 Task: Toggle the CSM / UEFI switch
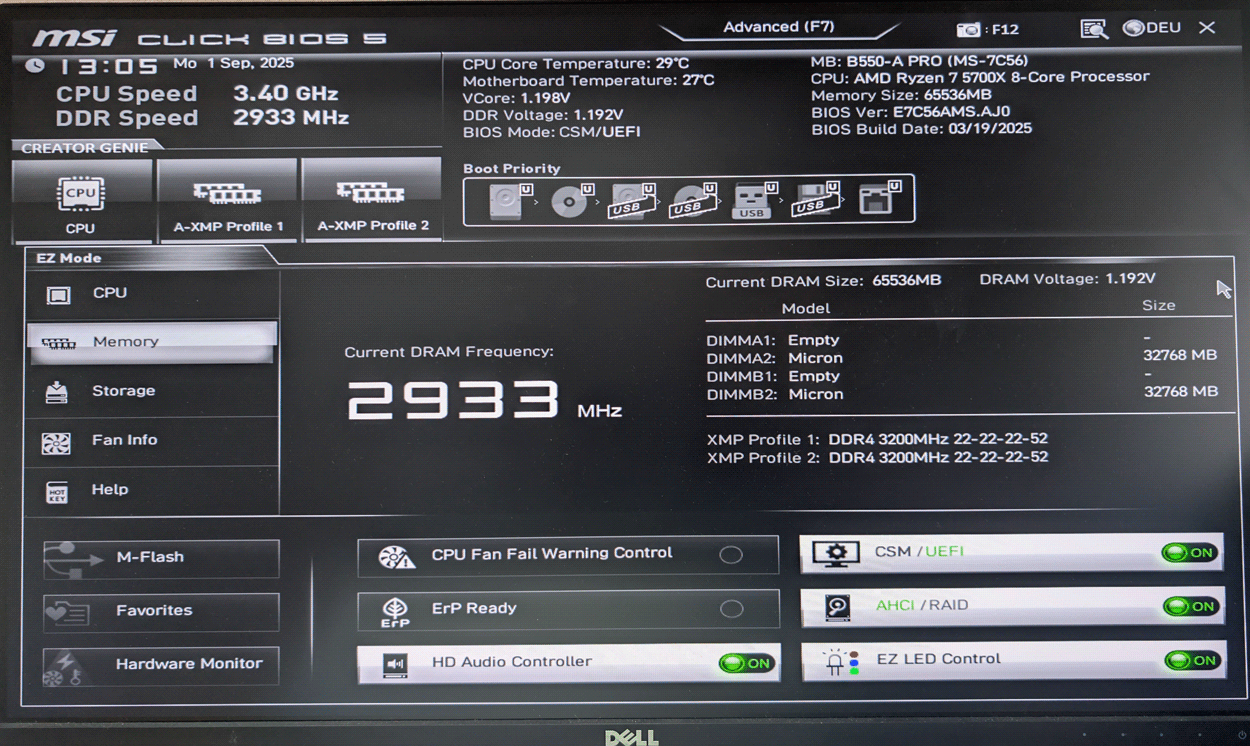click(1189, 553)
